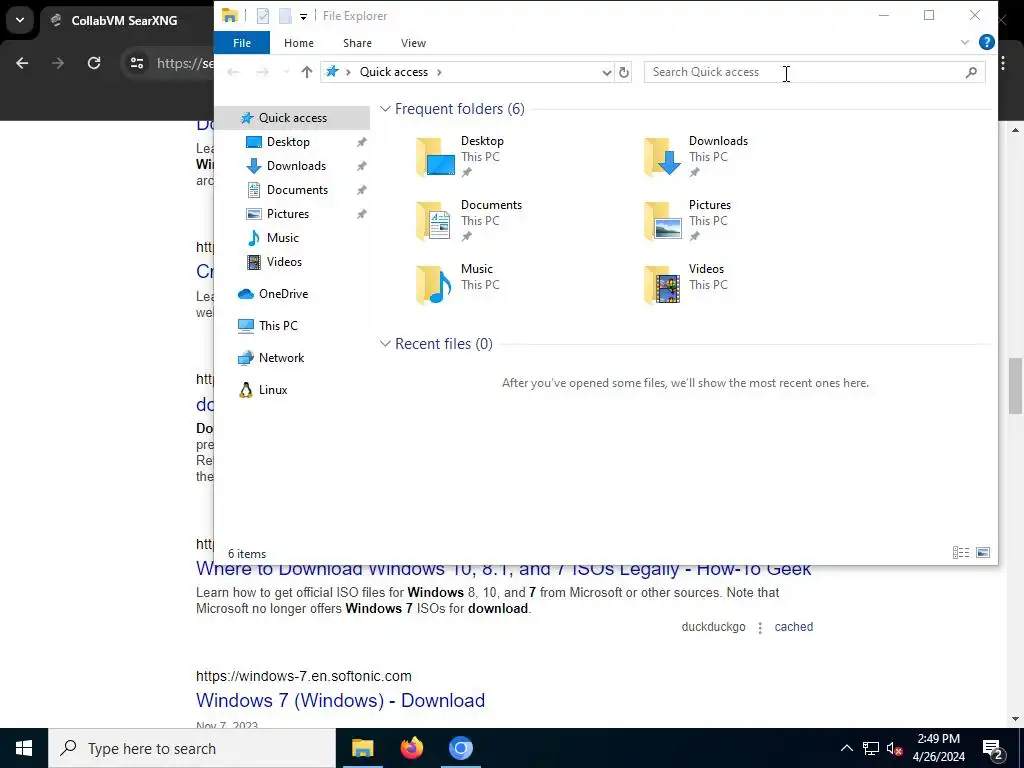Collapse the Recent files group
The width and height of the screenshot is (1024, 768).
click(385, 344)
